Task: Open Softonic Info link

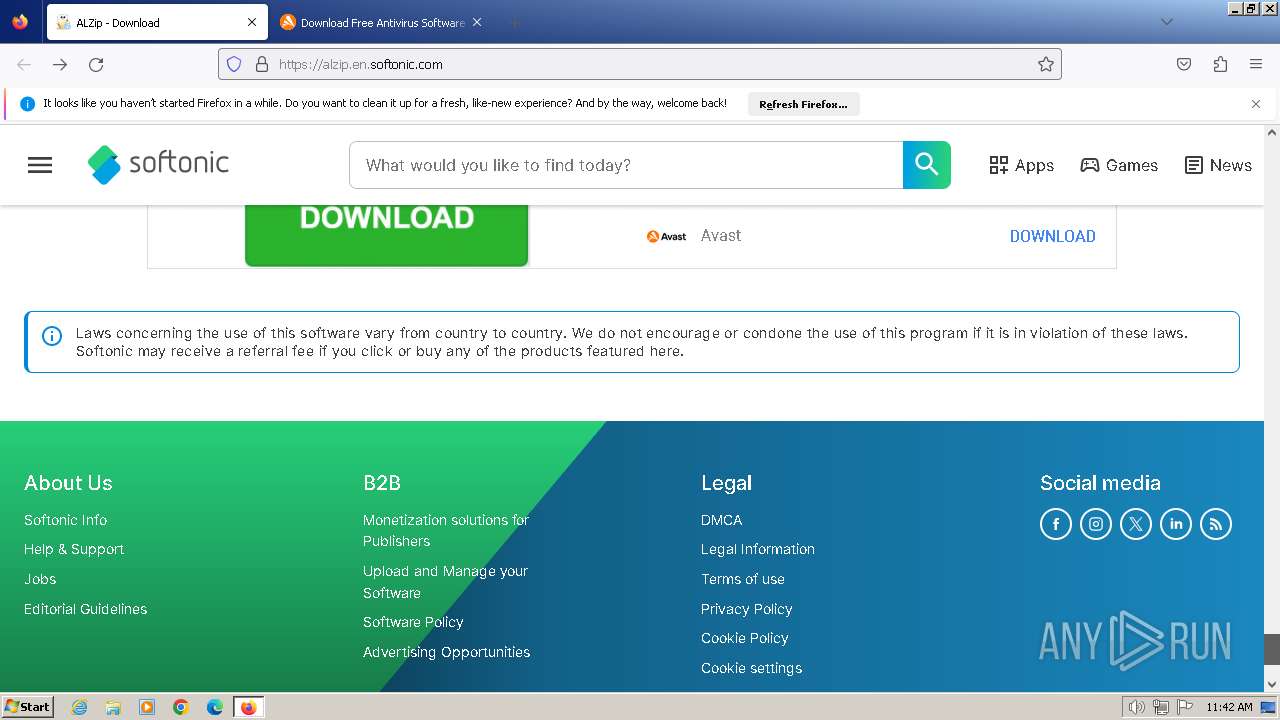Action: 65,520
